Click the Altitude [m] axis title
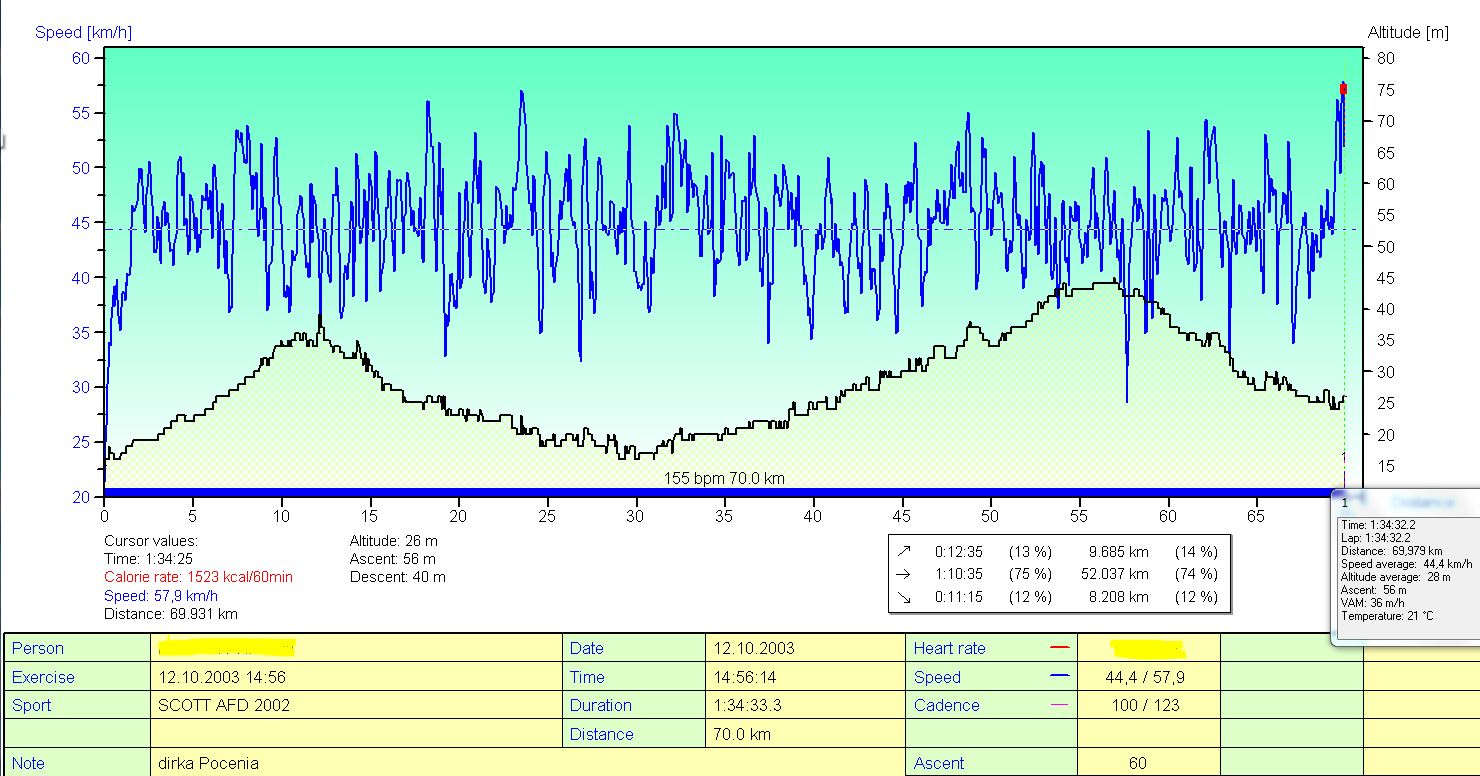Viewport: 1480px width, 776px height. [x=1408, y=33]
